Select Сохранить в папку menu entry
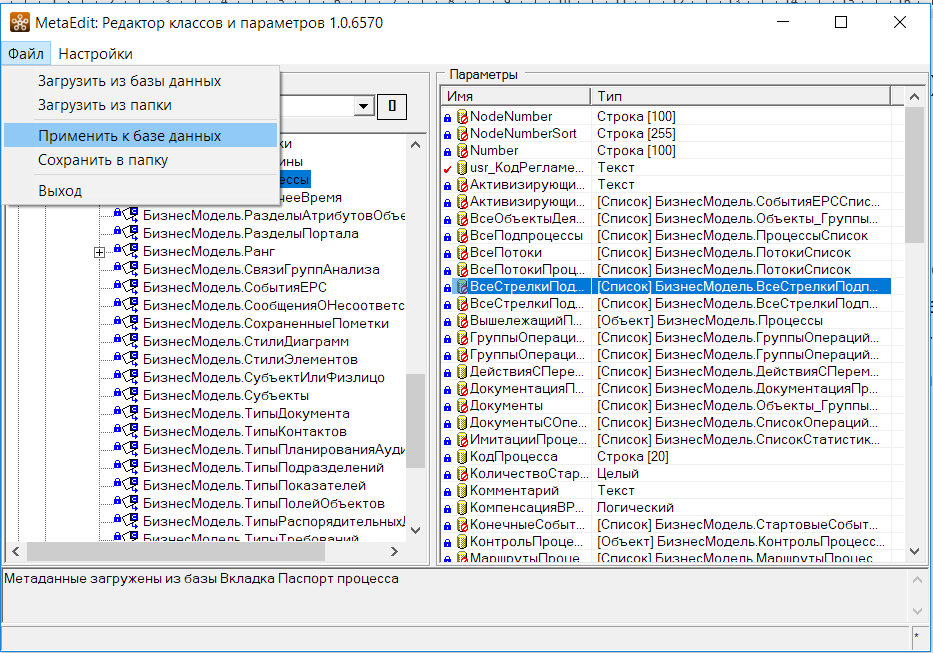Viewport: 933px width, 653px height. point(103,160)
